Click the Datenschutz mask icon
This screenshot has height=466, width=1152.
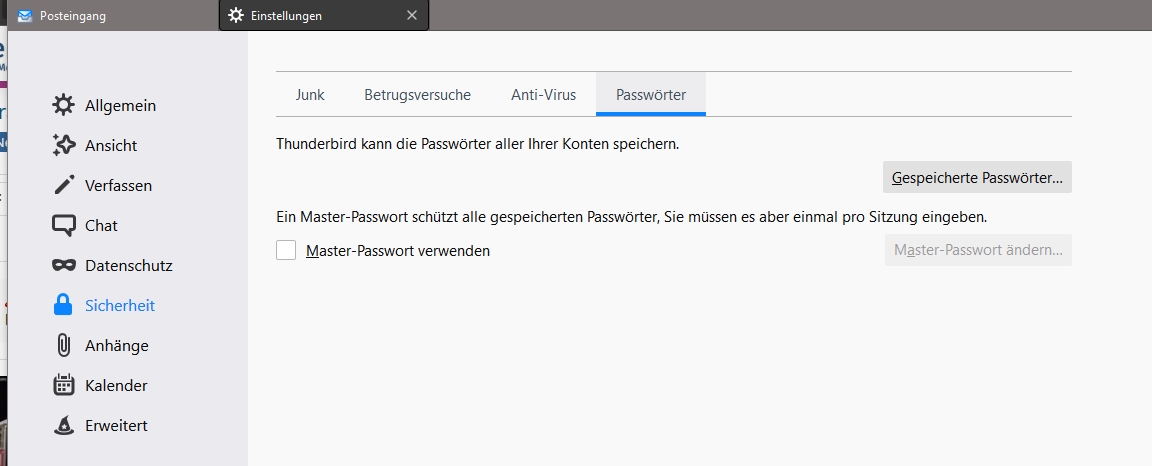64,265
